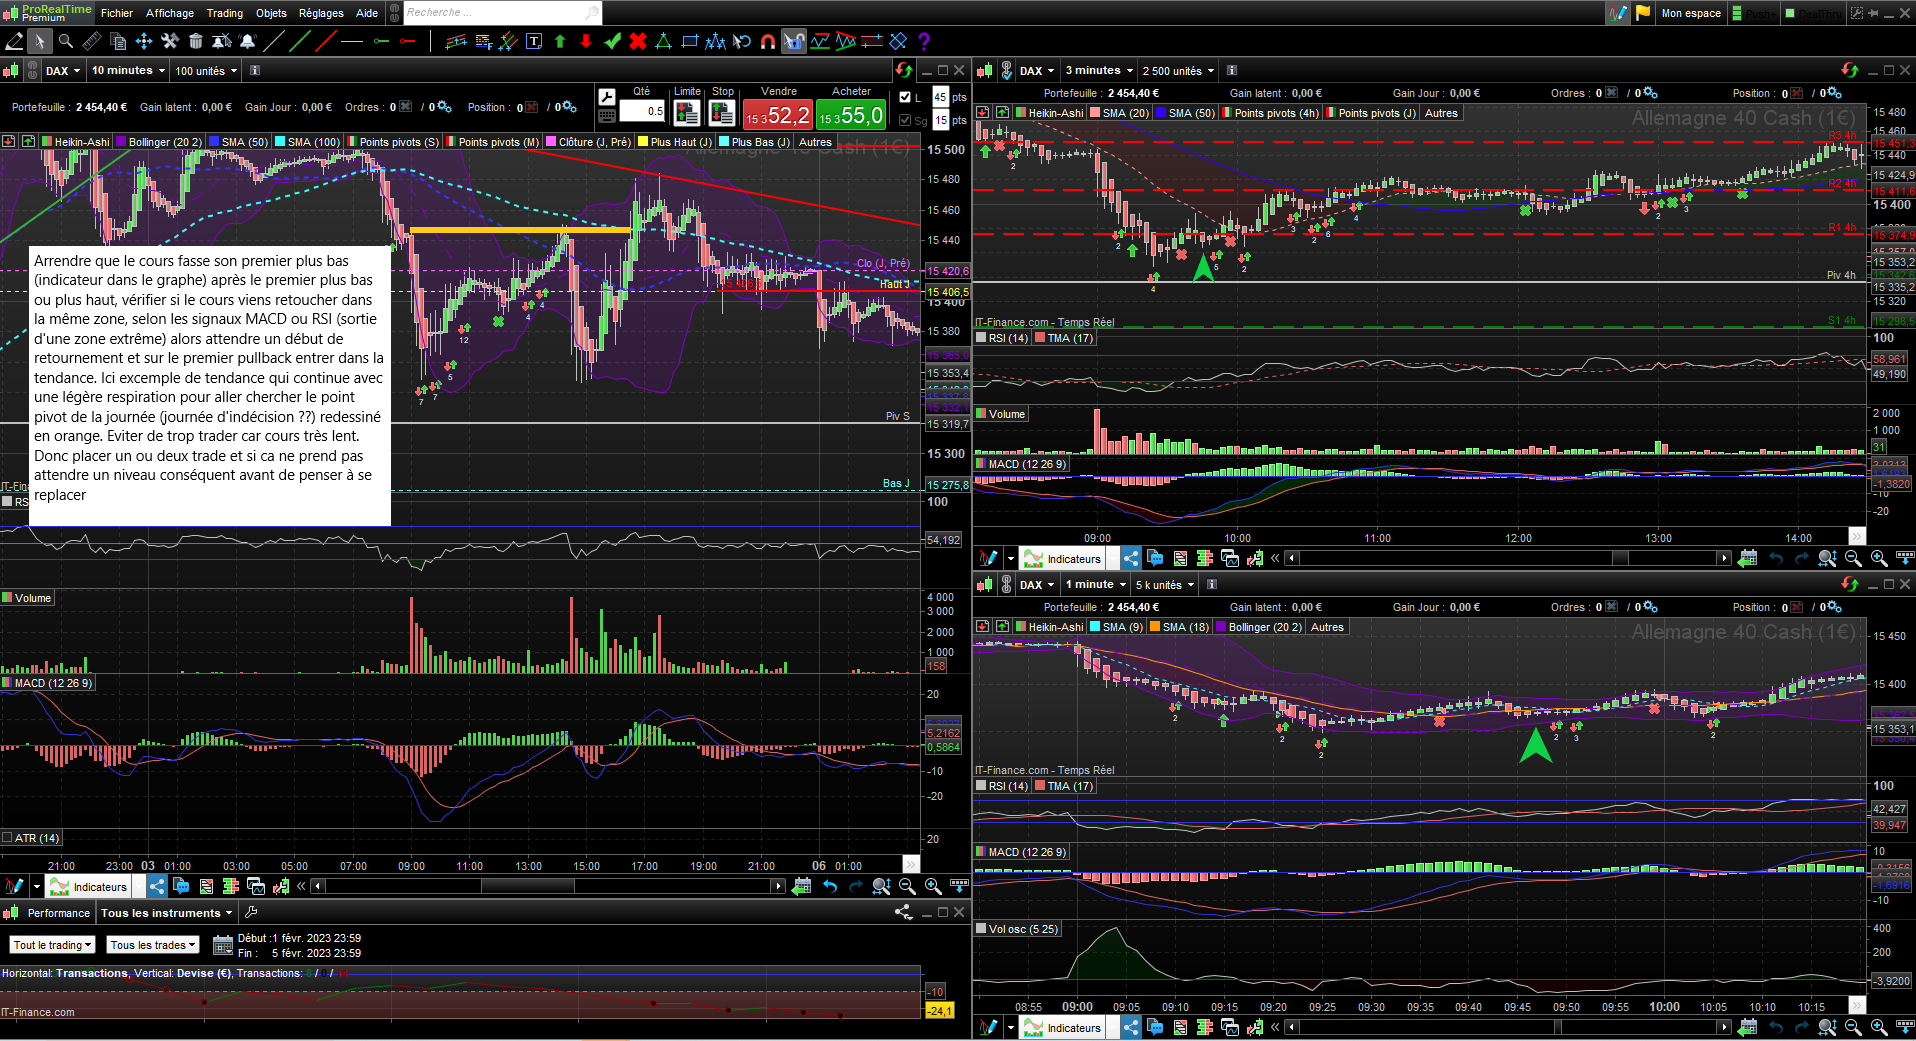Screen dimensions: 1916x1041
Task: Undo last action on 10 minutes chart
Action: (830, 886)
